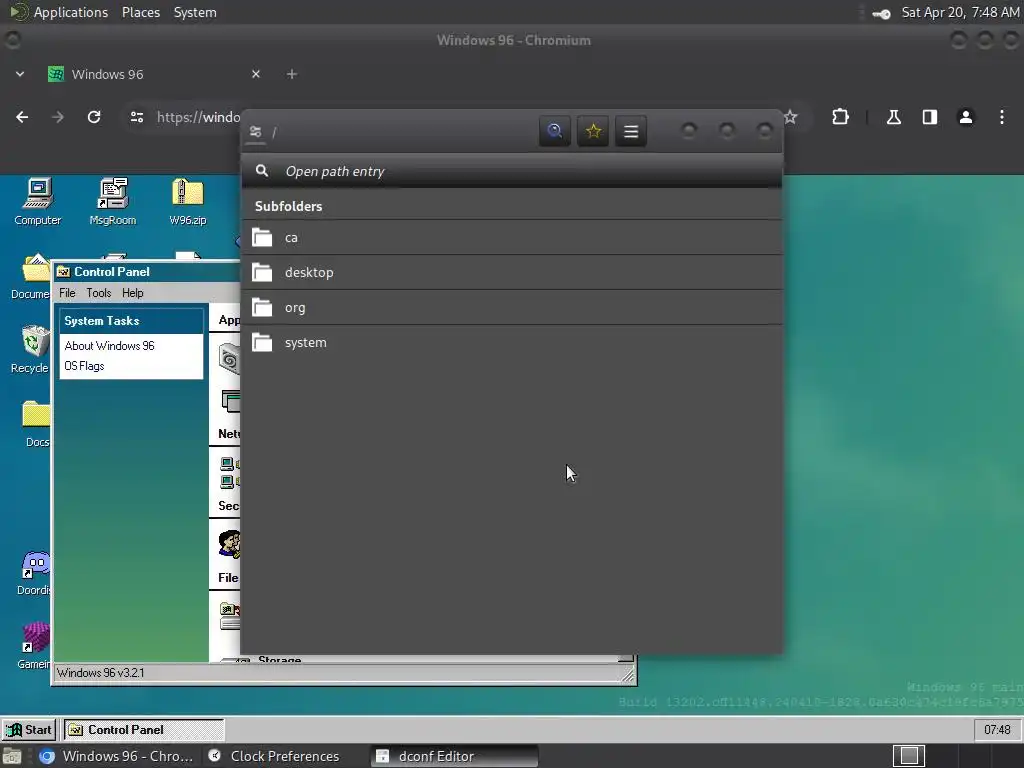Open Chromium labs flask icon

tap(893, 117)
